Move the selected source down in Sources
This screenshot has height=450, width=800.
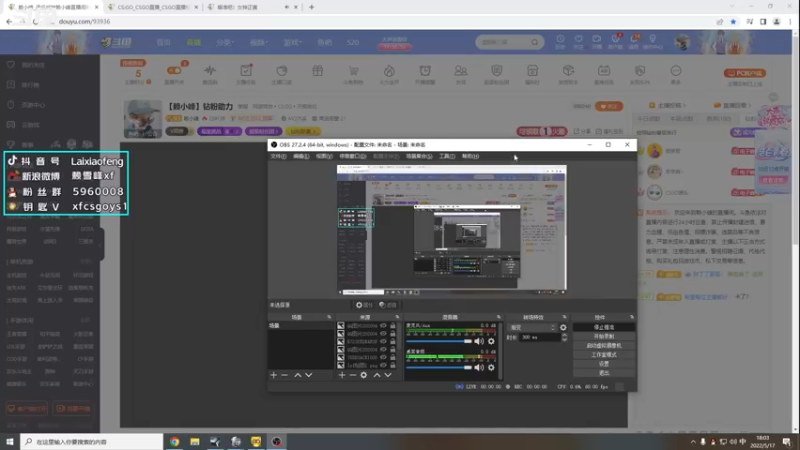388,375
